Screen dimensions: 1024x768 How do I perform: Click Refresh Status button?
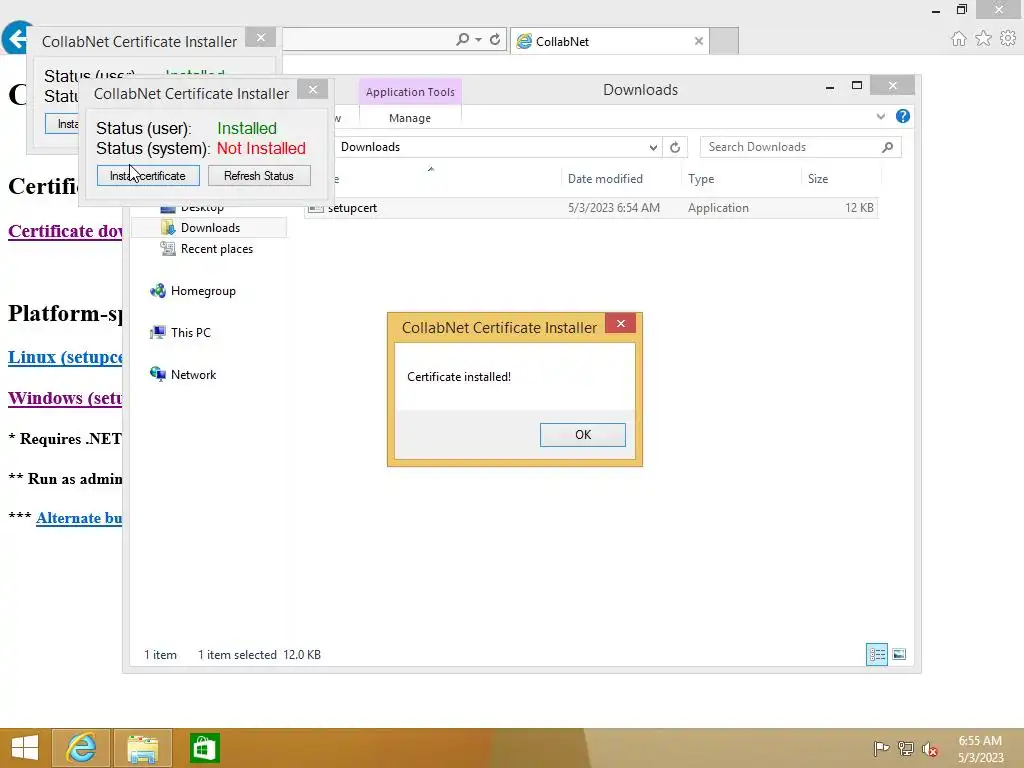click(259, 176)
